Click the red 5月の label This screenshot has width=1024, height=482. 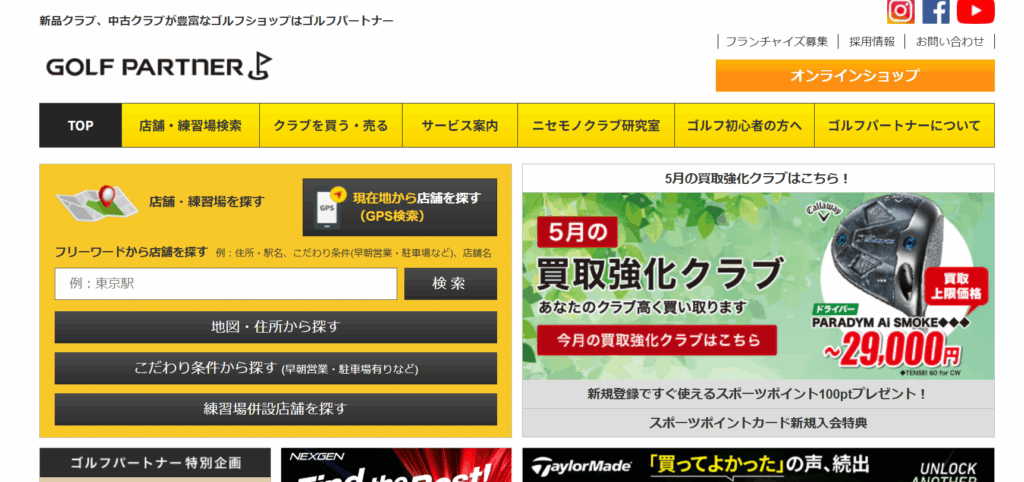[x=577, y=232]
